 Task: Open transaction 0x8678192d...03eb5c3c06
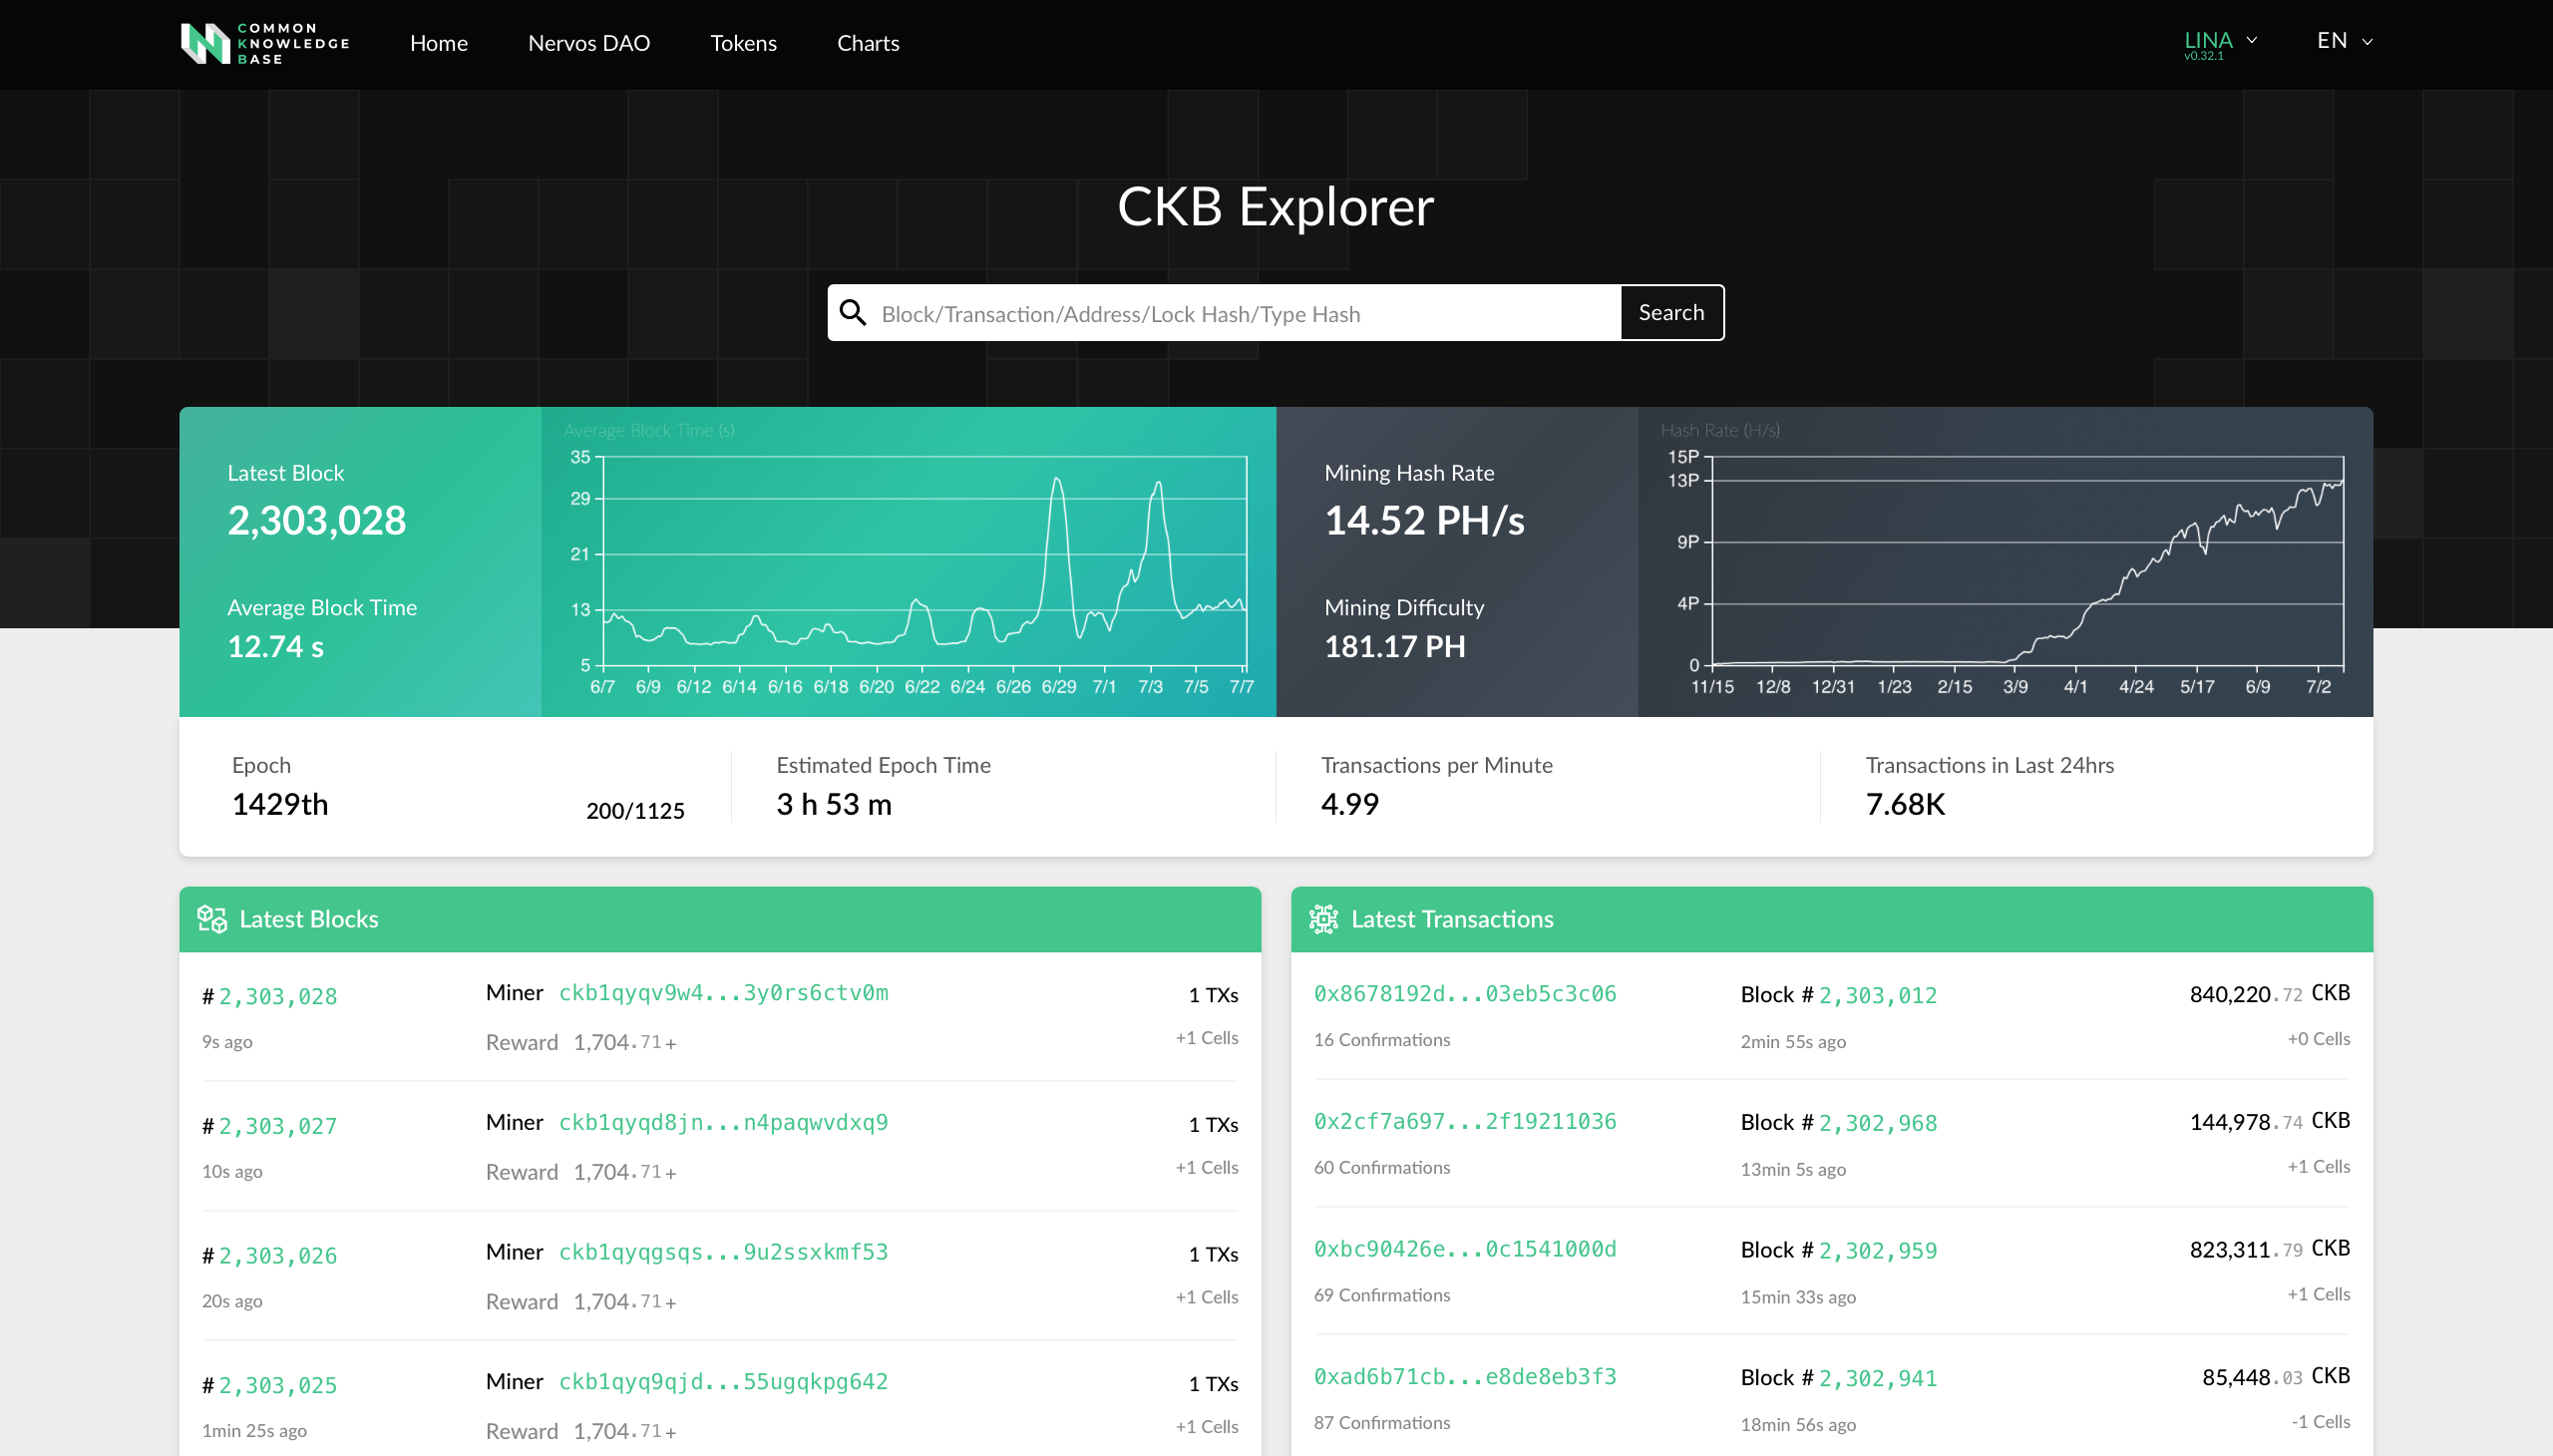click(x=1464, y=993)
